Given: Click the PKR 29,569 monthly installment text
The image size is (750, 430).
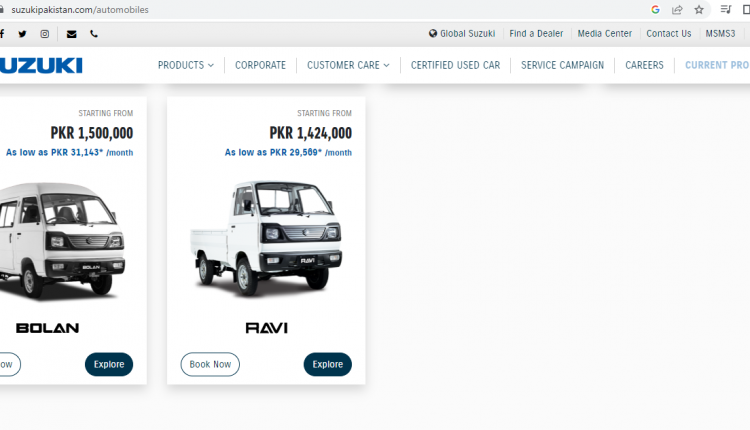Looking at the screenshot, I should (x=288, y=153).
